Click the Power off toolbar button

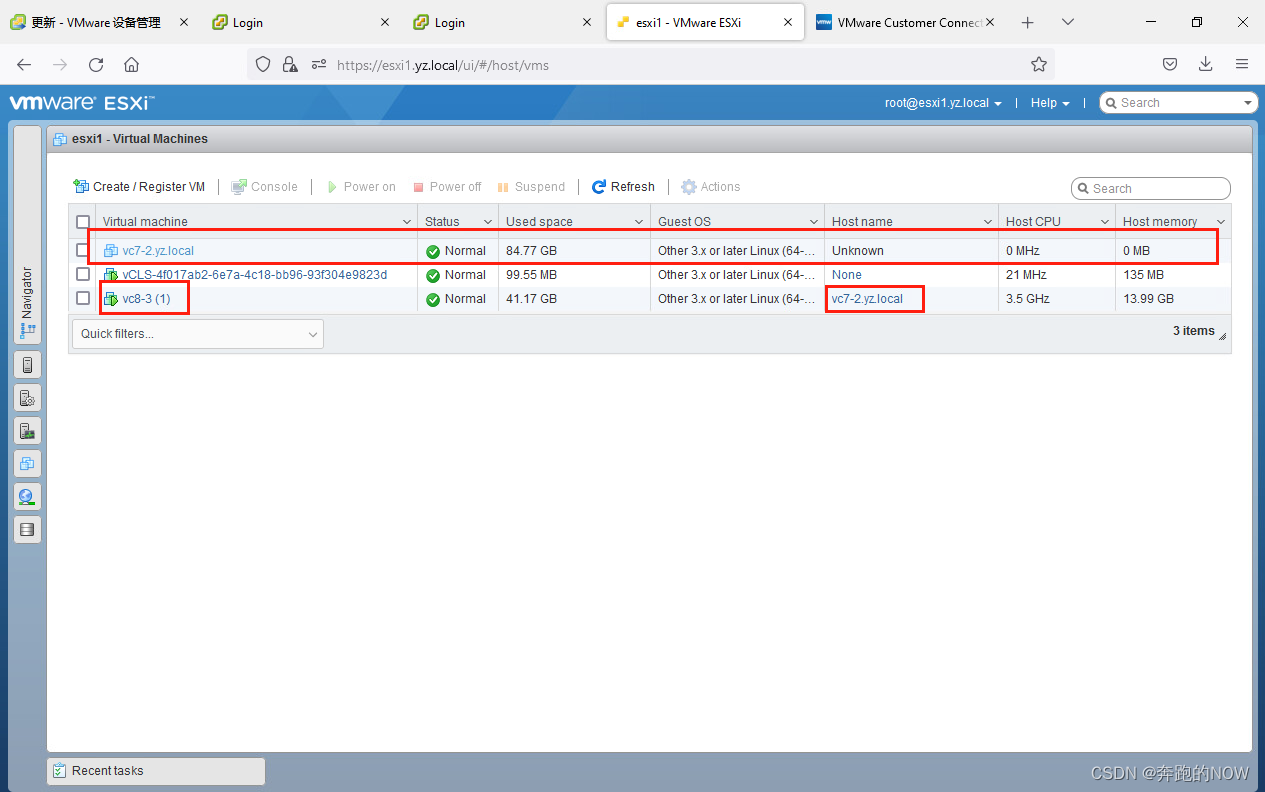coord(447,187)
